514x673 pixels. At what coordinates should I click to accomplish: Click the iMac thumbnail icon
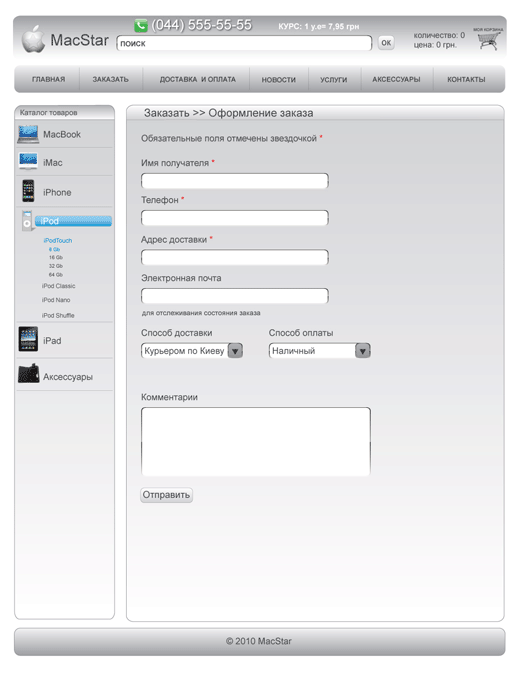coord(28,161)
